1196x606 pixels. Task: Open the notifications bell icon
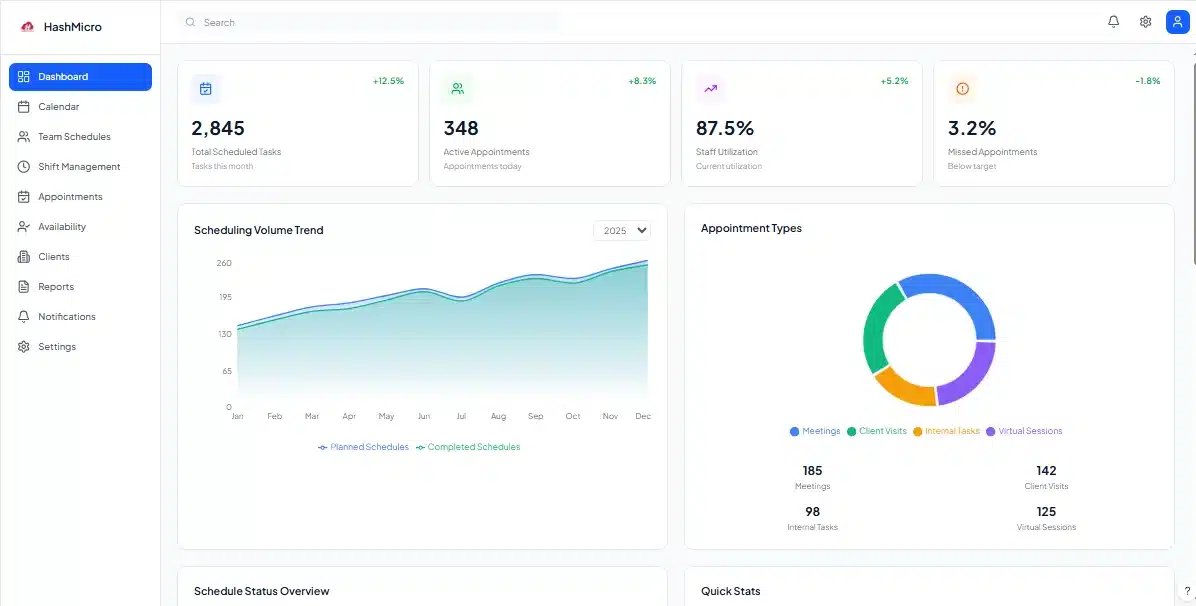point(1113,21)
